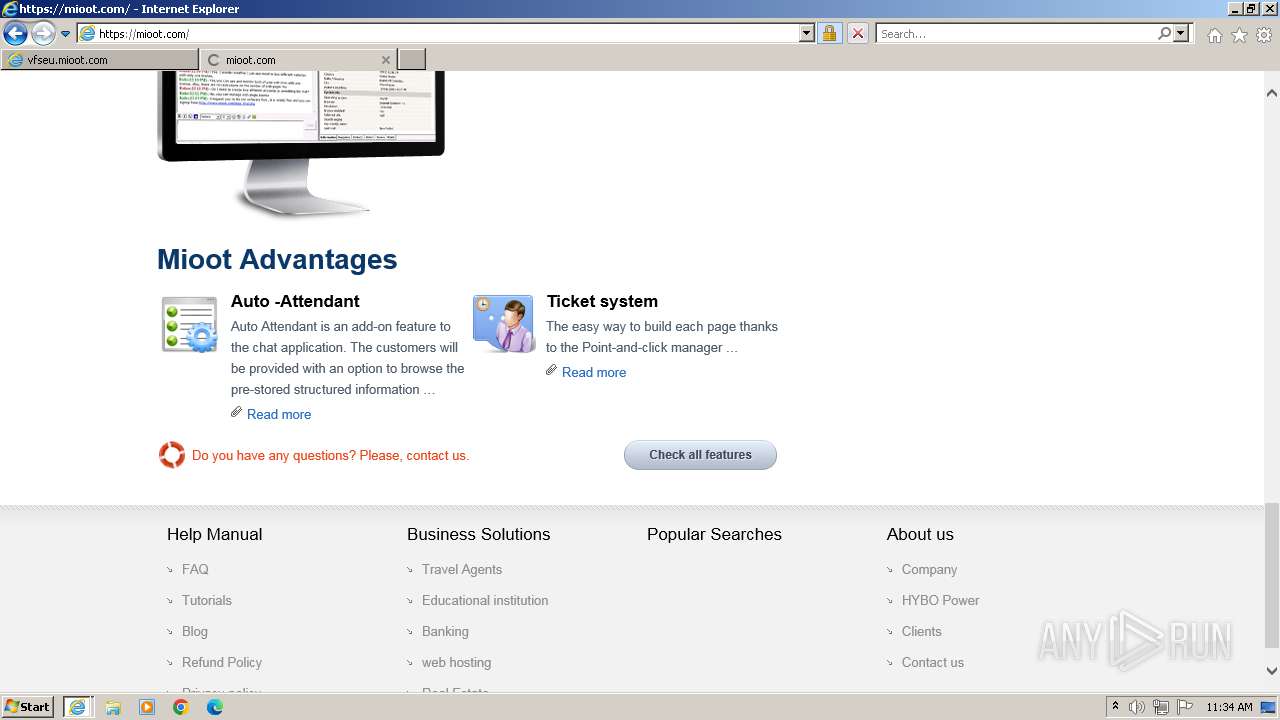Select the Mioot Advantages heading text

point(277,259)
